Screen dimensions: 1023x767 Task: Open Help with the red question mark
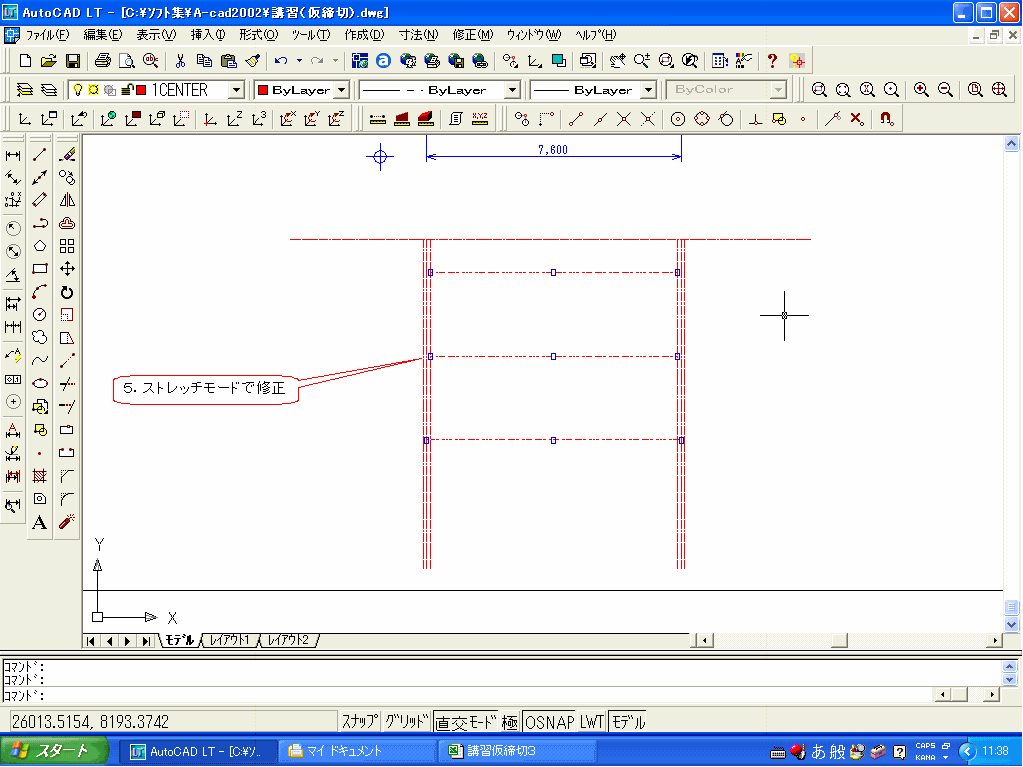pyautogui.click(x=772, y=61)
